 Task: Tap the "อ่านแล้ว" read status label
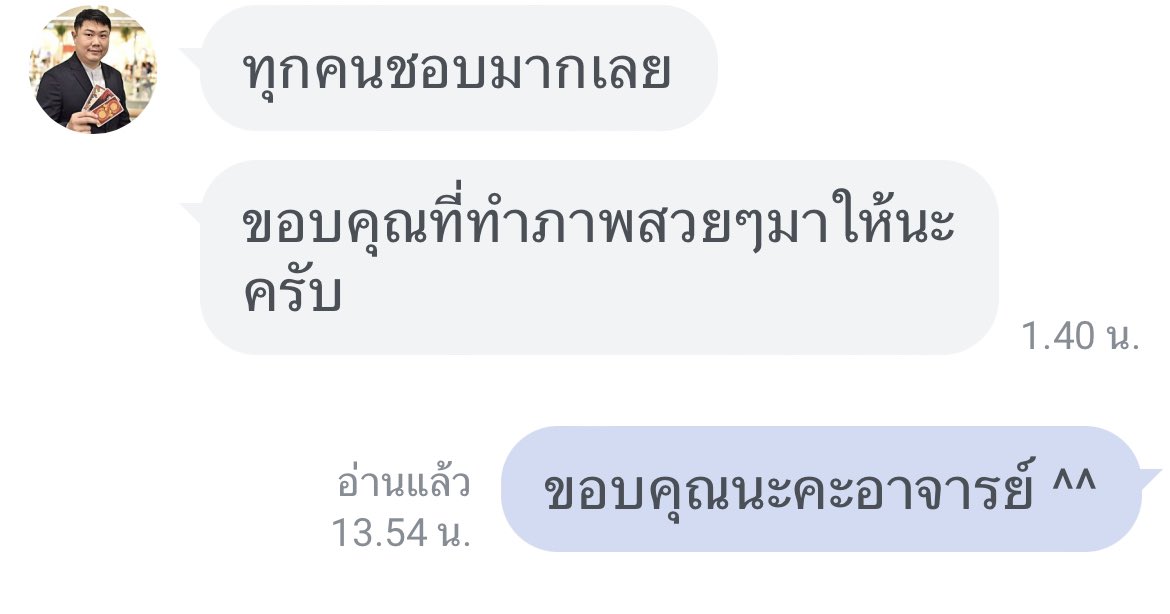click(x=404, y=483)
